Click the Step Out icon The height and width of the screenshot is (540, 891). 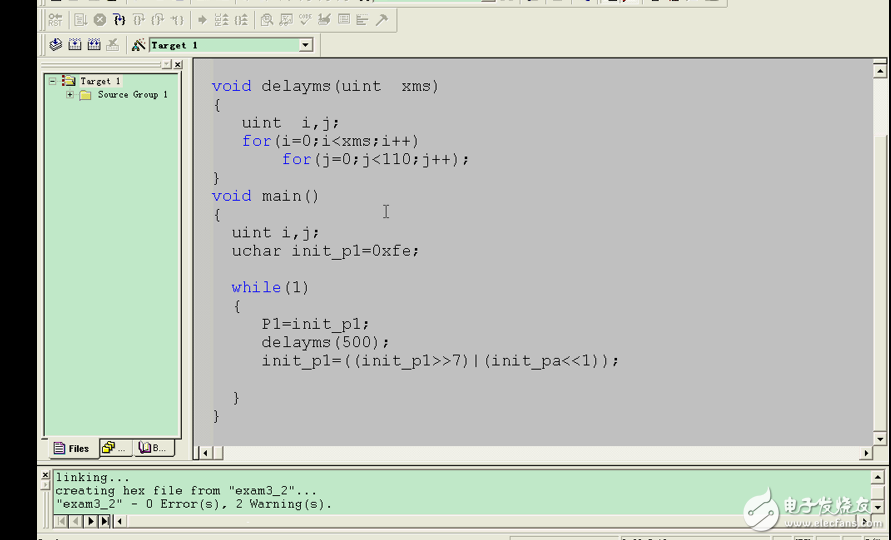(x=157, y=20)
